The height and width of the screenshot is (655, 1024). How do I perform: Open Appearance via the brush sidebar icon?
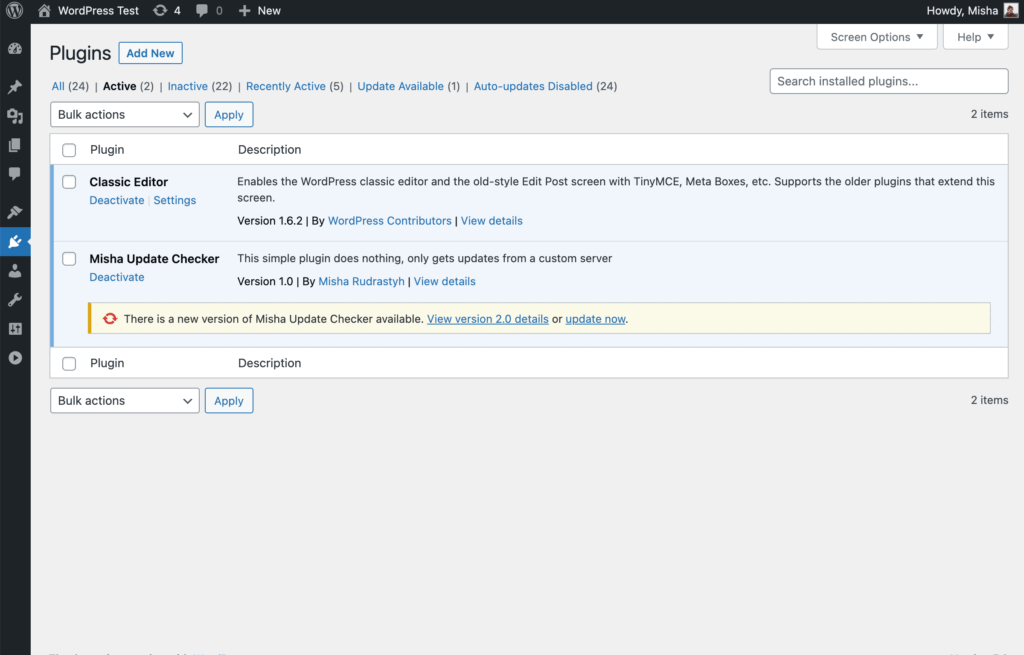15,212
